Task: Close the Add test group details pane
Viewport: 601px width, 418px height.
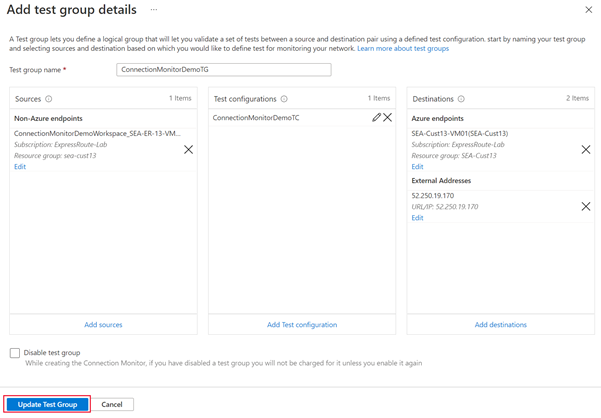Action: 587,10
